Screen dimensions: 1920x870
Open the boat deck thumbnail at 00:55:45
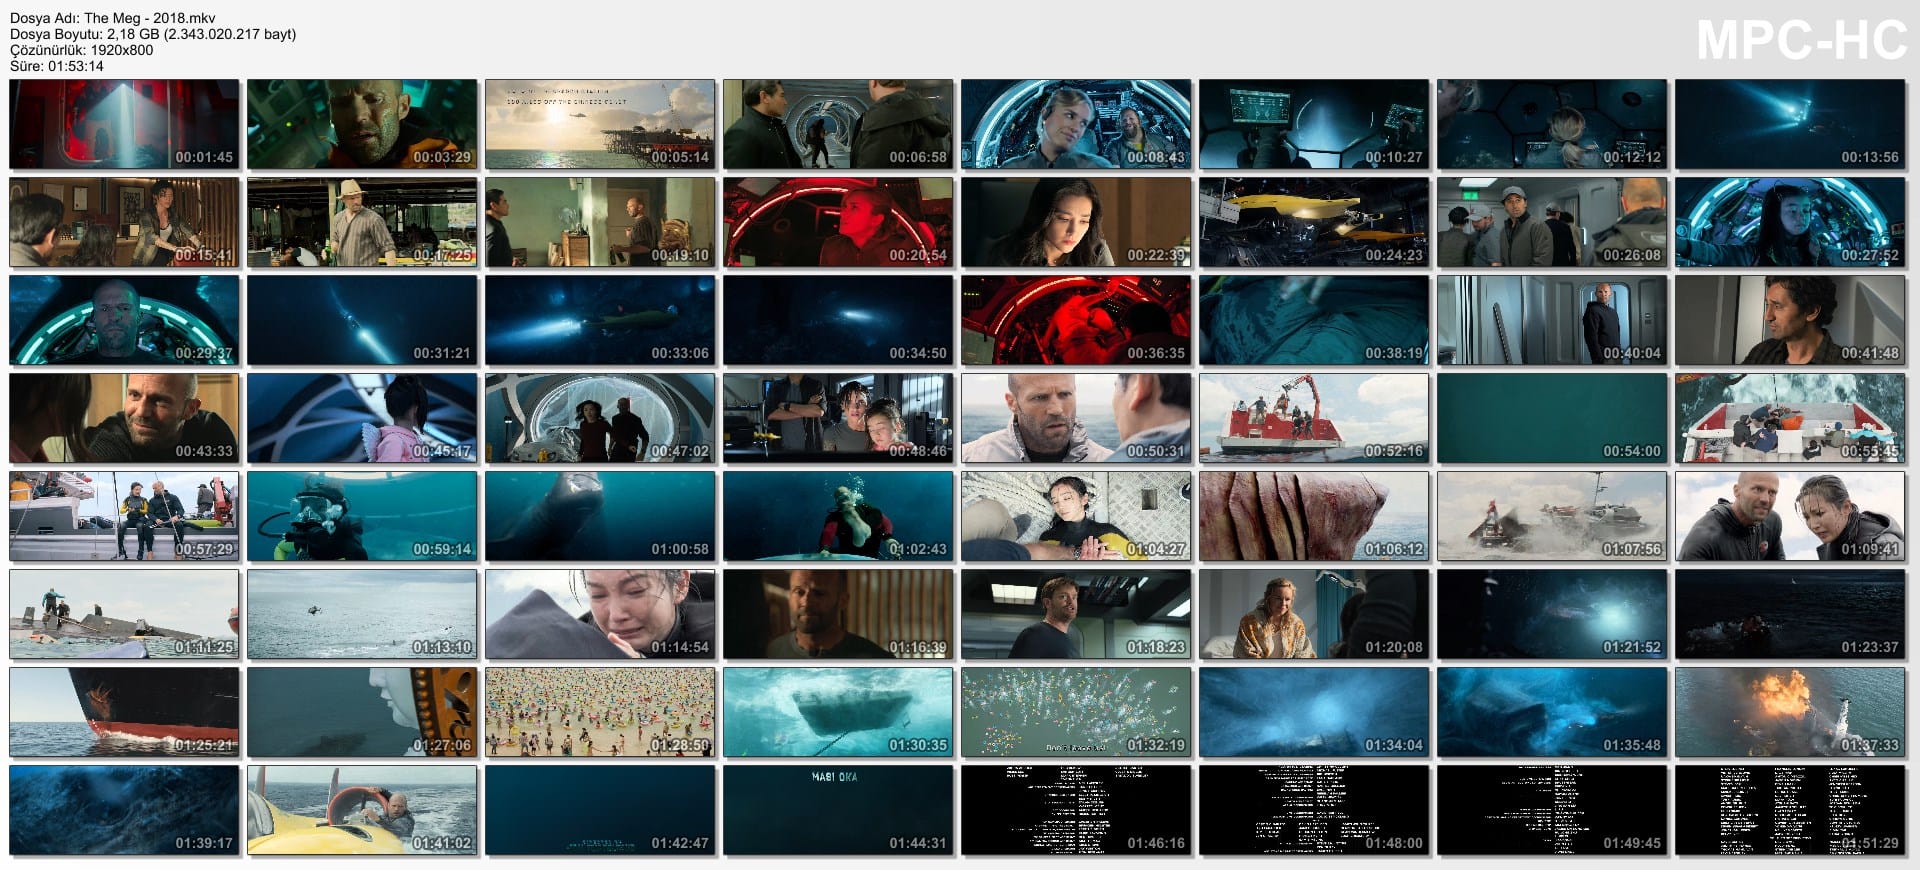pyautogui.click(x=1790, y=418)
